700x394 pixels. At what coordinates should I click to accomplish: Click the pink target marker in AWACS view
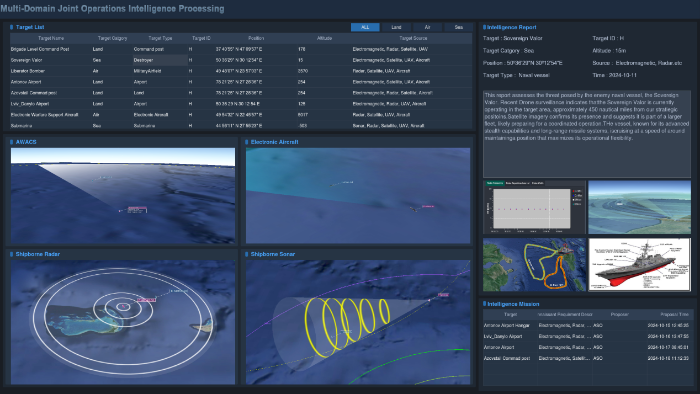pos(137,209)
